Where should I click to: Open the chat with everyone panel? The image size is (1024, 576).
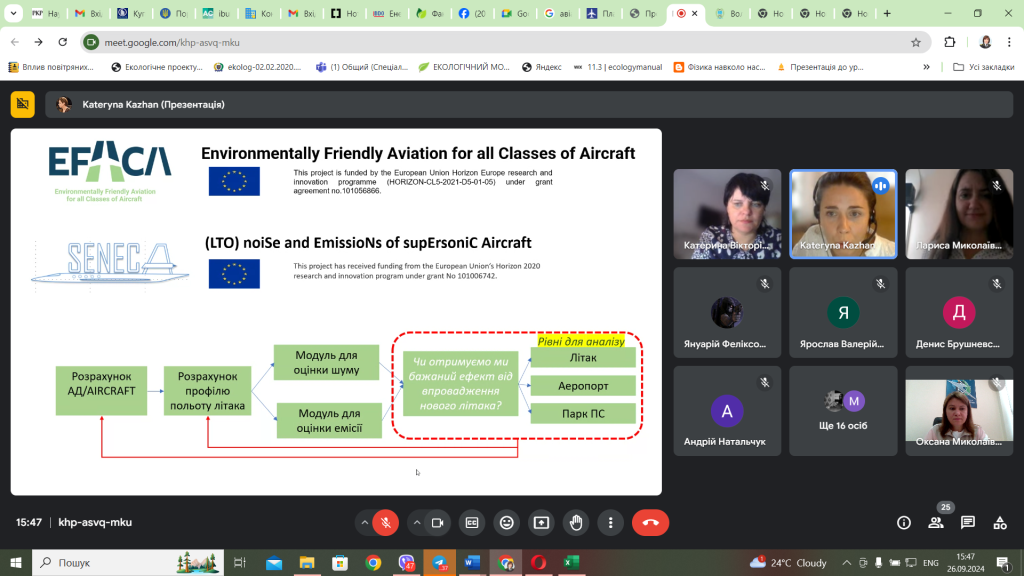pos(968,522)
